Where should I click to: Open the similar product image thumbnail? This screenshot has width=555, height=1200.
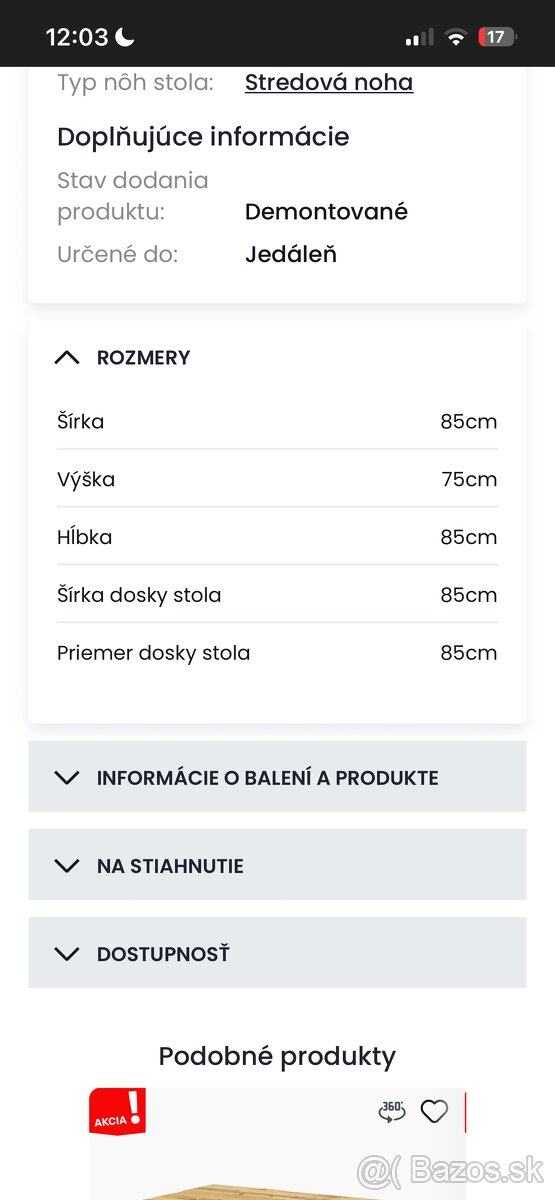click(277, 1144)
